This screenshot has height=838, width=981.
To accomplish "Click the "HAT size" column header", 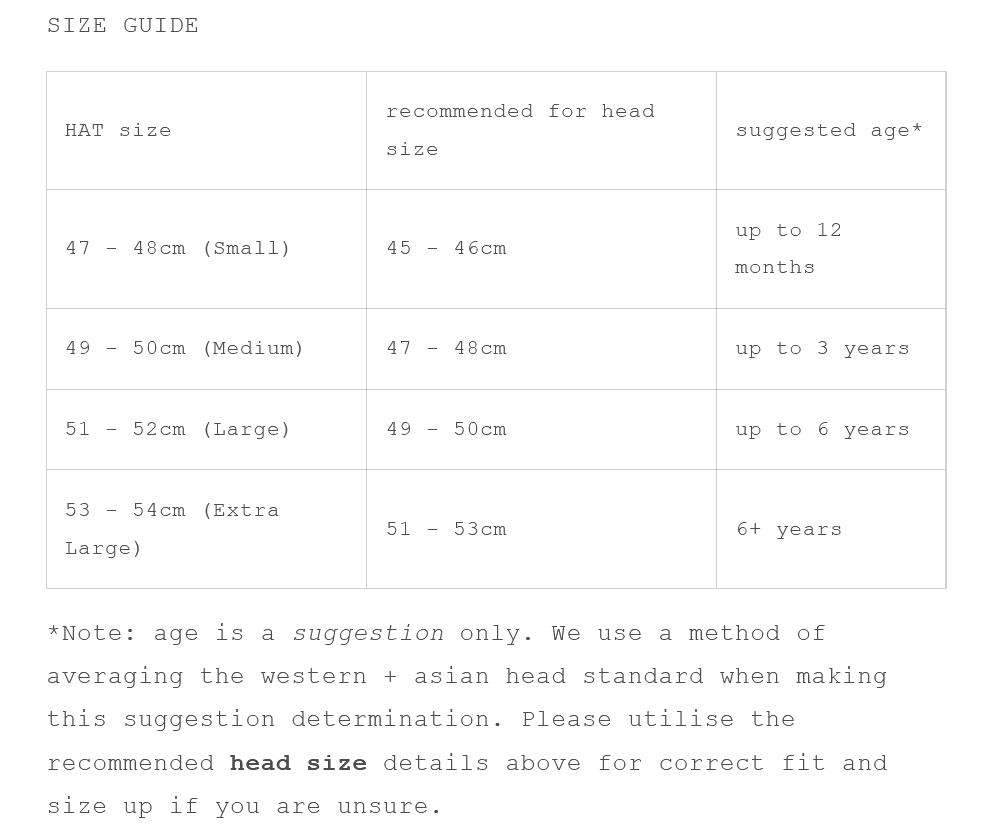I will (x=118, y=130).
